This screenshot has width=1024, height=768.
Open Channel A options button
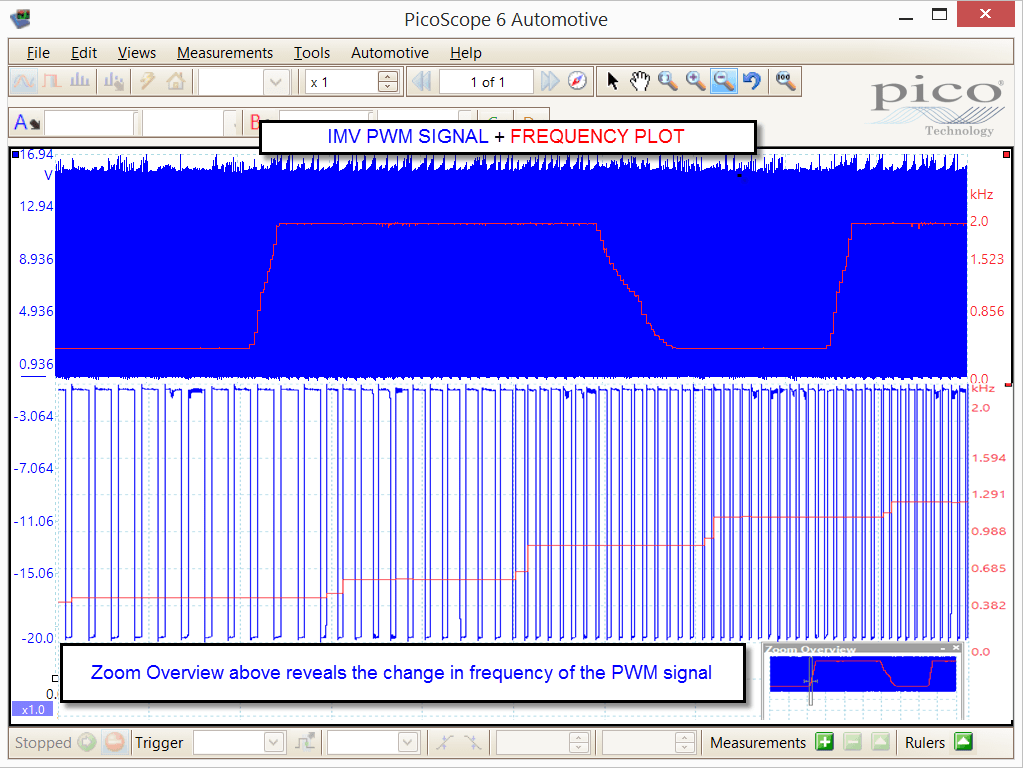point(27,123)
